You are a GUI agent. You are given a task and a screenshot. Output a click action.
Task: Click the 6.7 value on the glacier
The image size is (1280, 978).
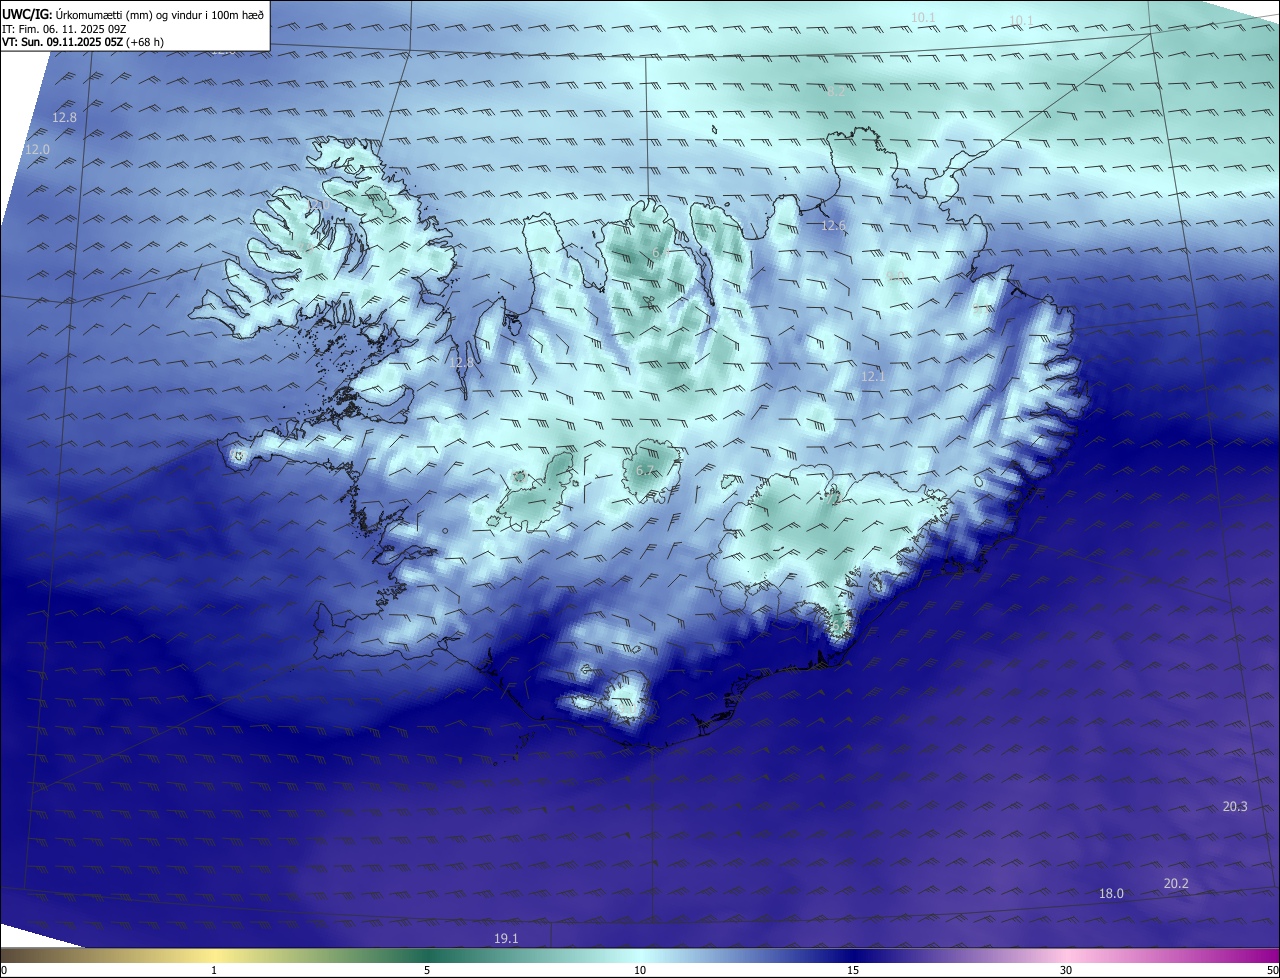pyautogui.click(x=645, y=470)
